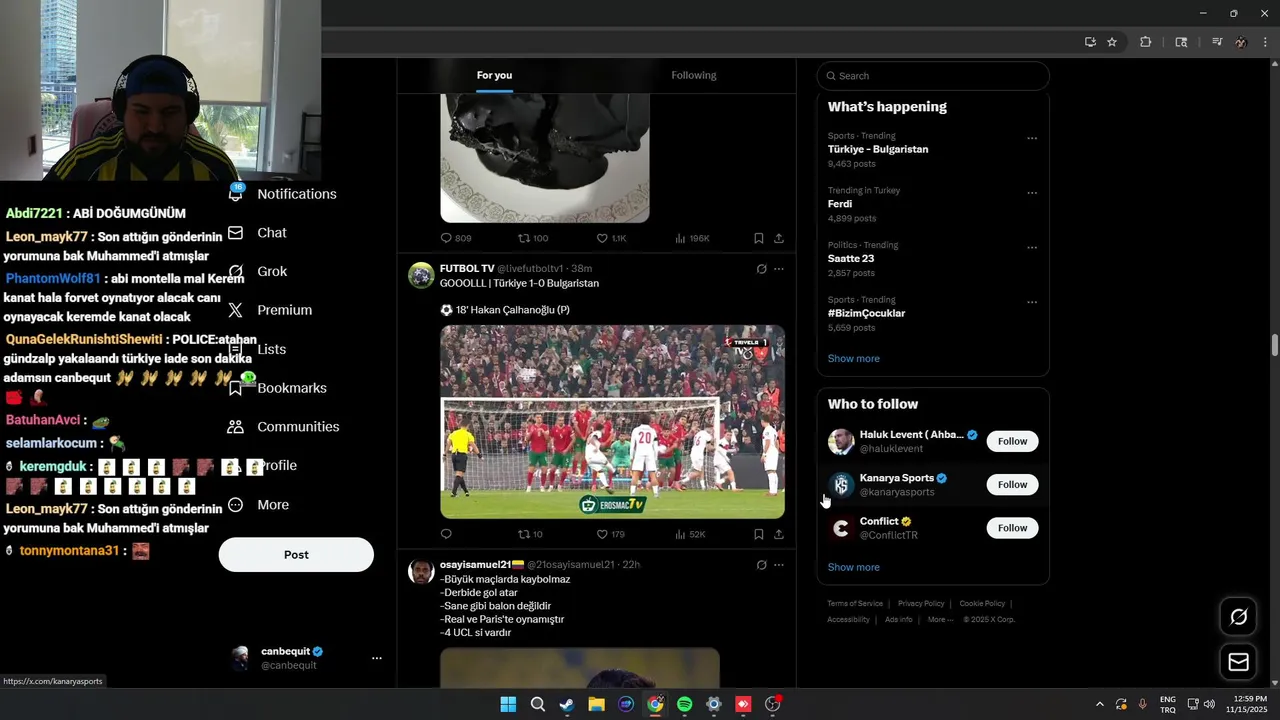The width and height of the screenshot is (1280, 720).
Task: Click the Chat envelope icon in sidebar
Action: click(x=235, y=233)
